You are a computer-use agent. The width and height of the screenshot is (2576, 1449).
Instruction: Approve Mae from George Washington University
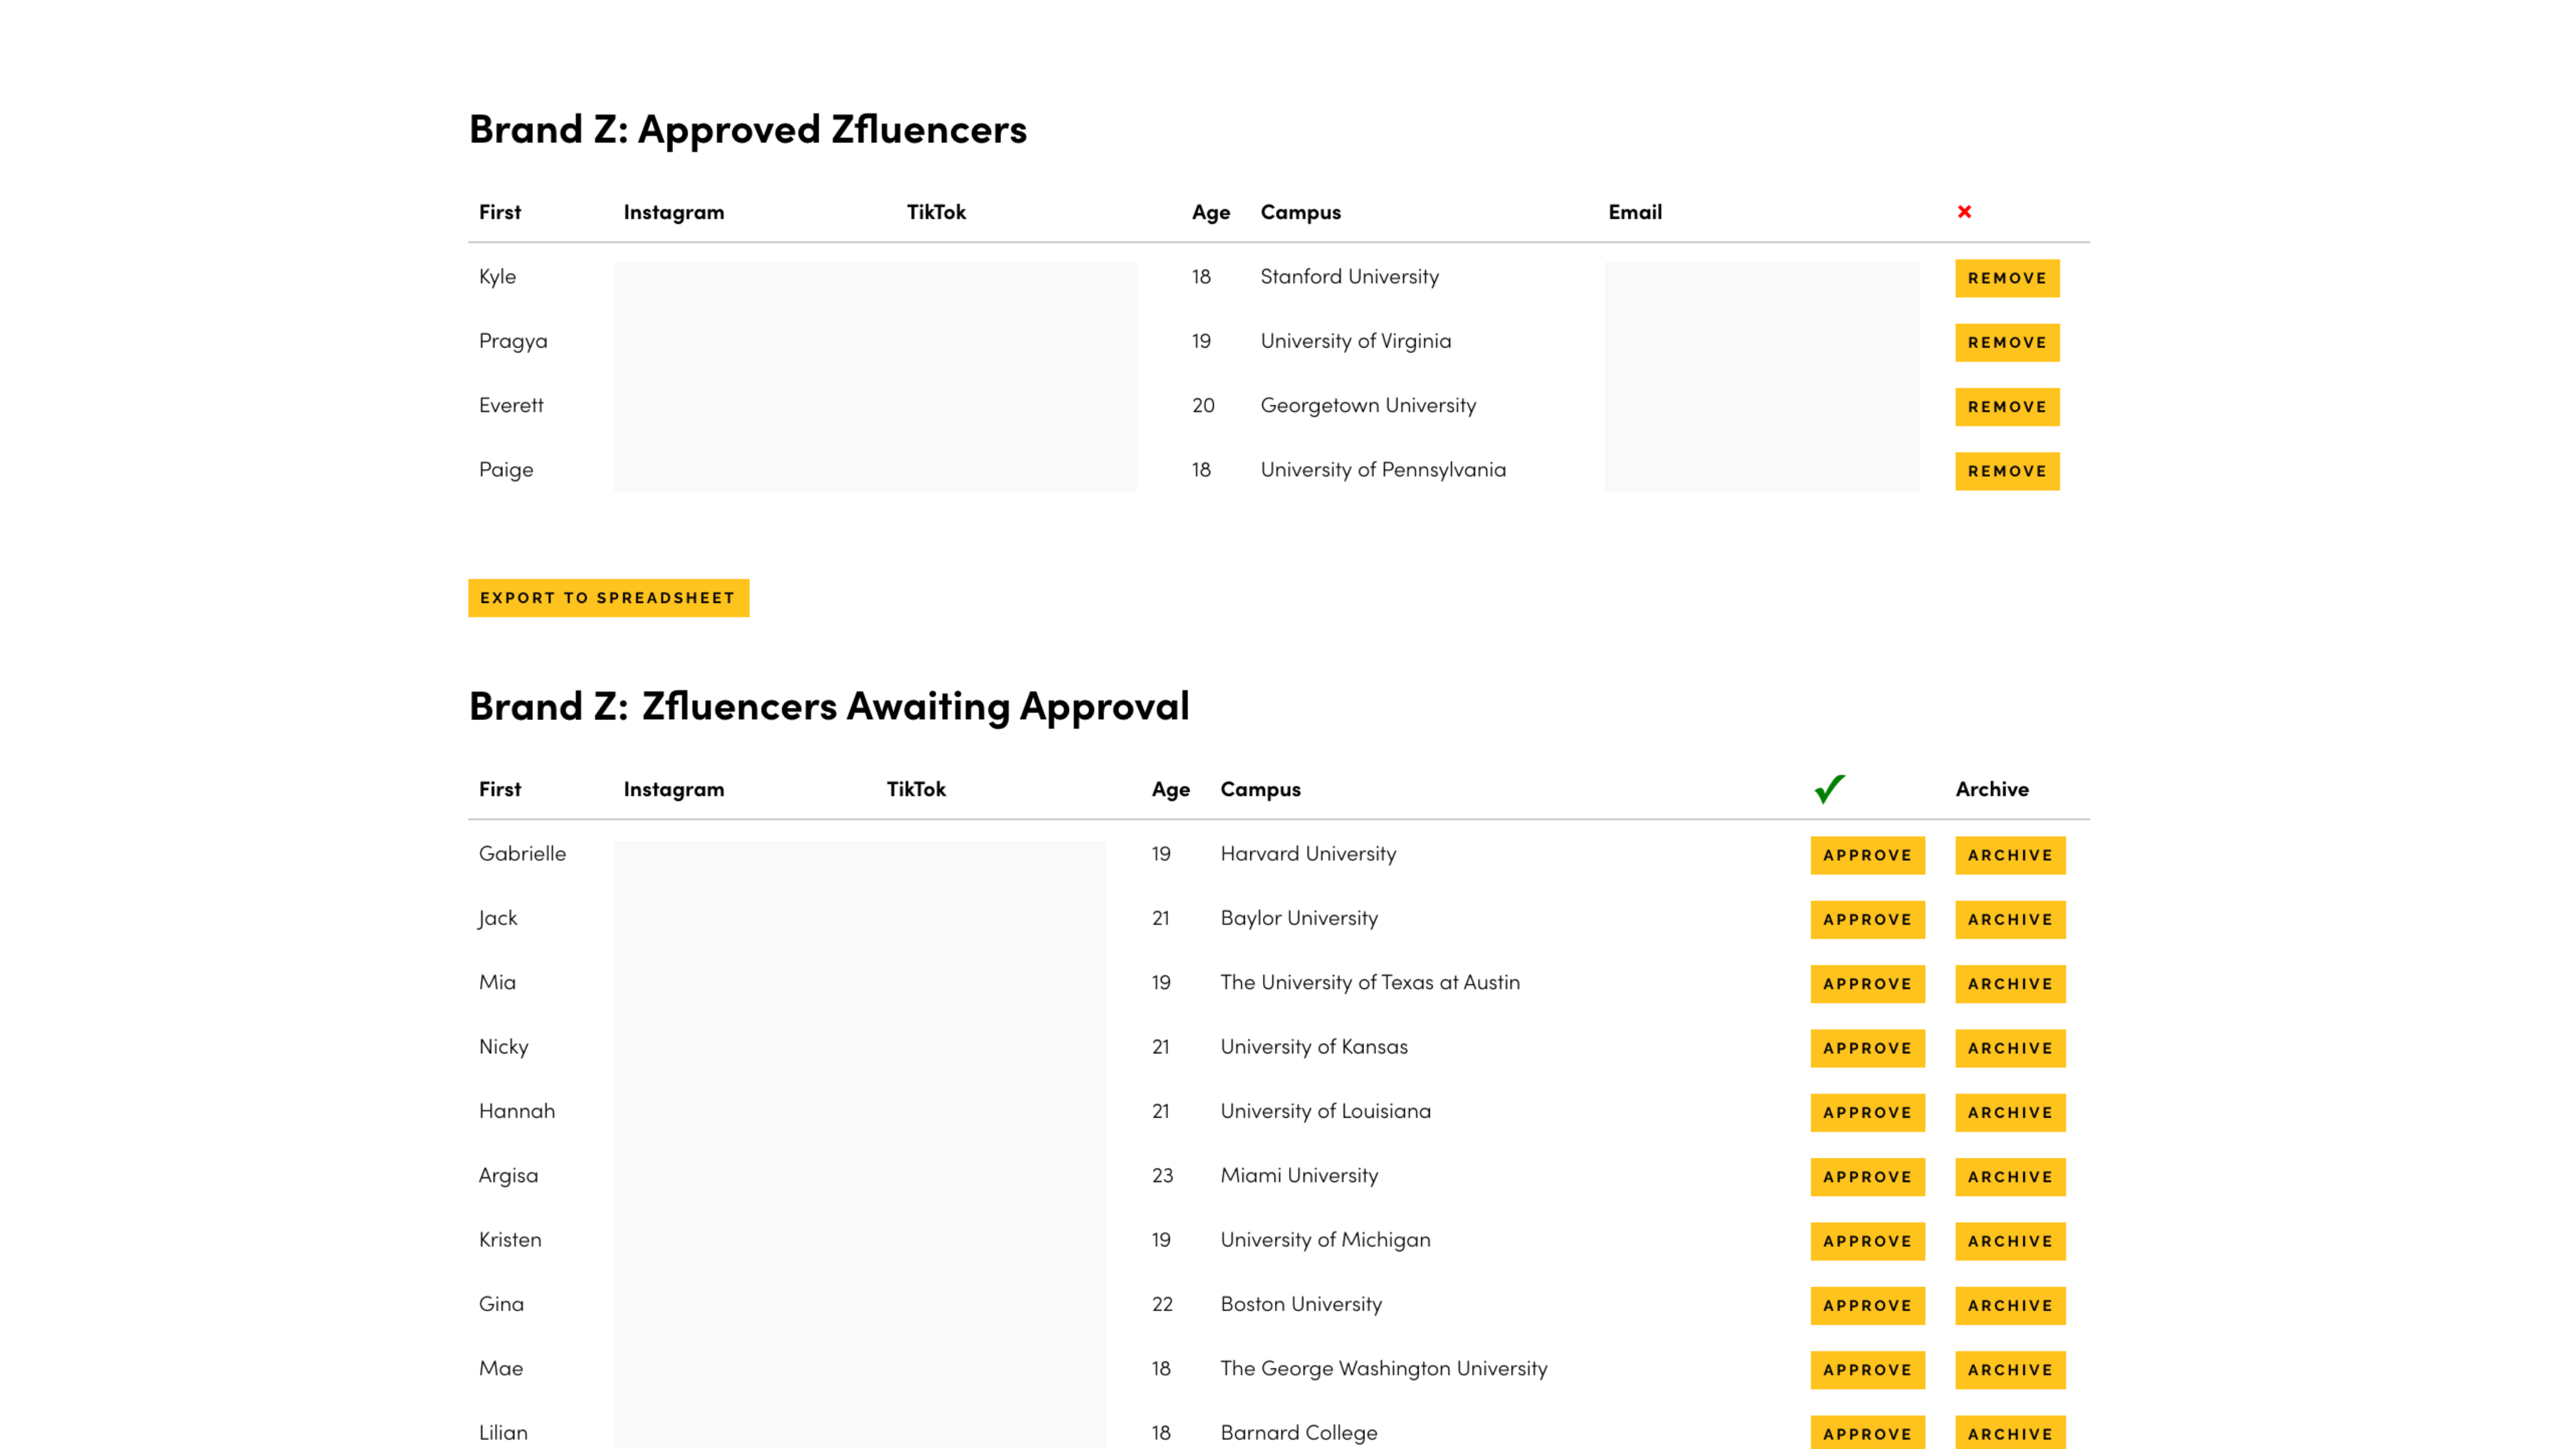[1867, 1370]
